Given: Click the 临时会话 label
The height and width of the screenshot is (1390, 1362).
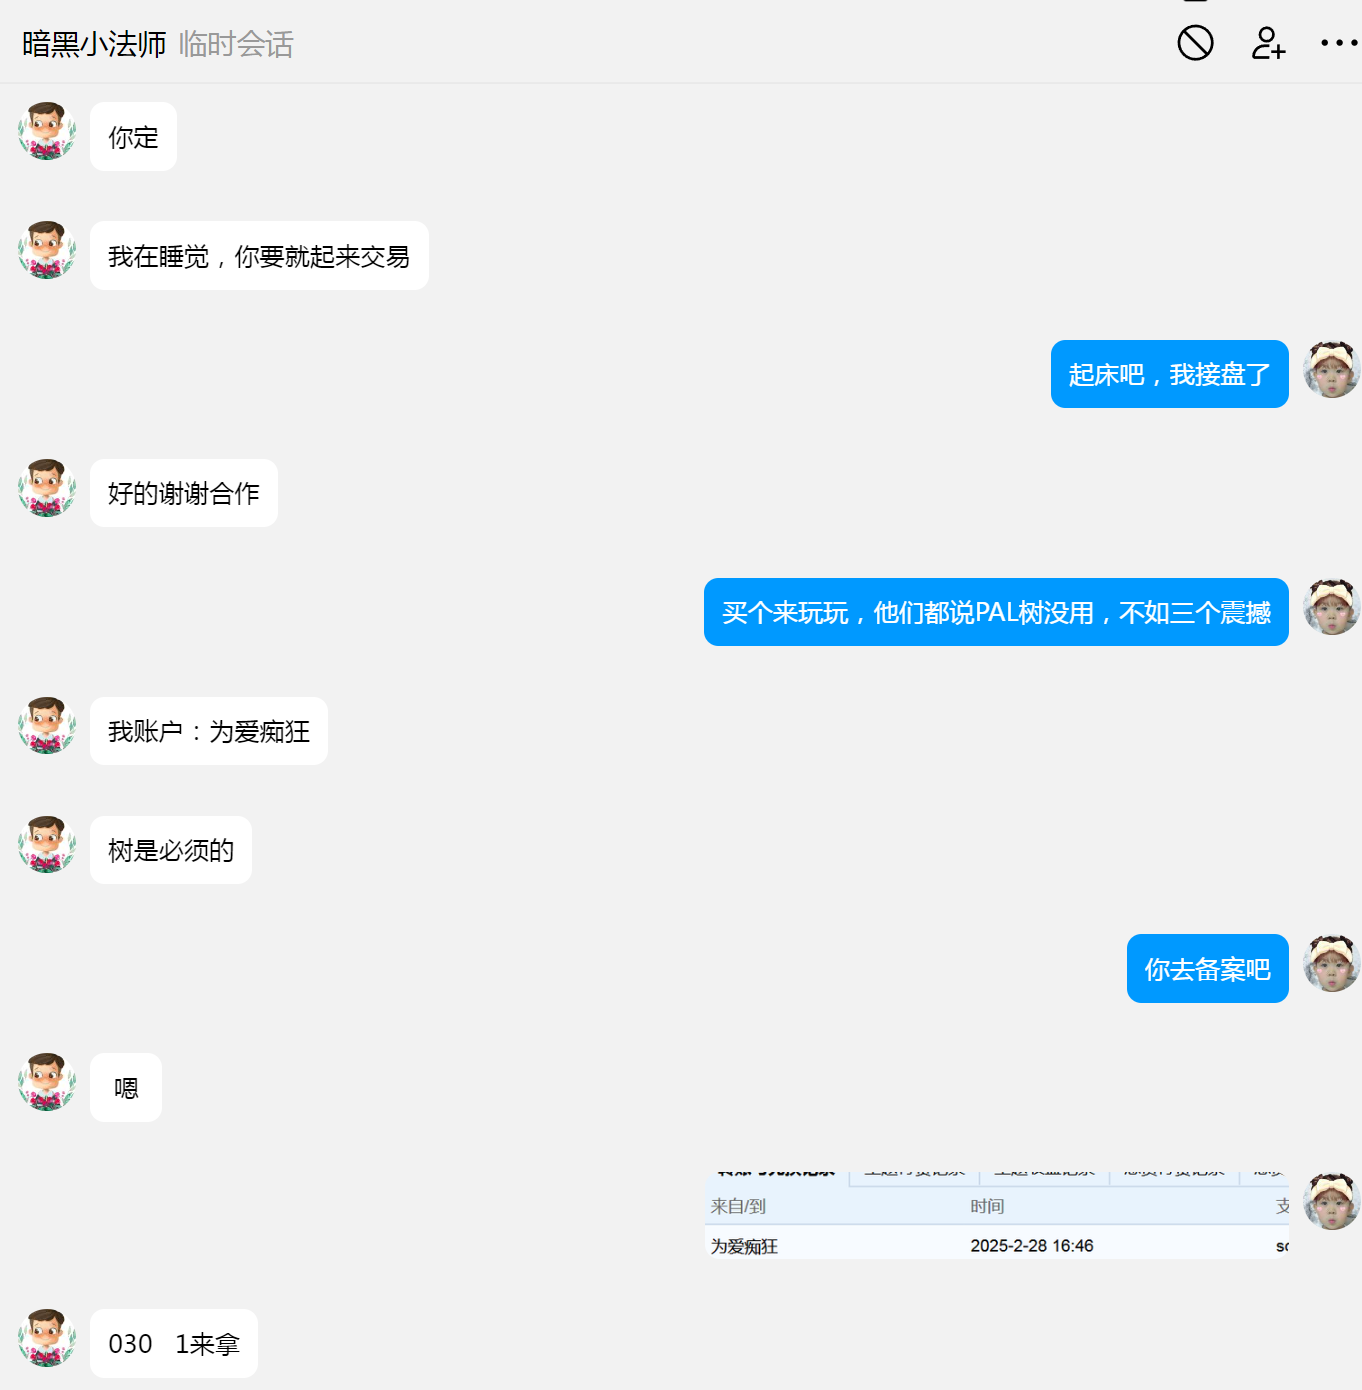Looking at the screenshot, I should coord(236,44).
